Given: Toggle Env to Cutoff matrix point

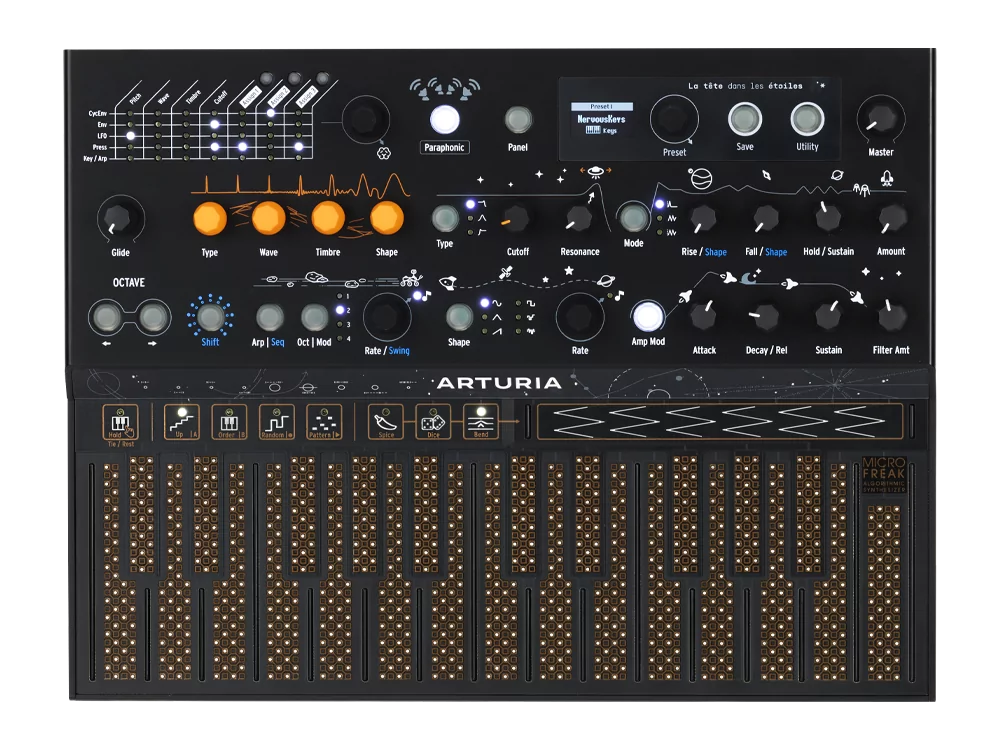Looking at the screenshot, I should pyautogui.click(x=215, y=124).
